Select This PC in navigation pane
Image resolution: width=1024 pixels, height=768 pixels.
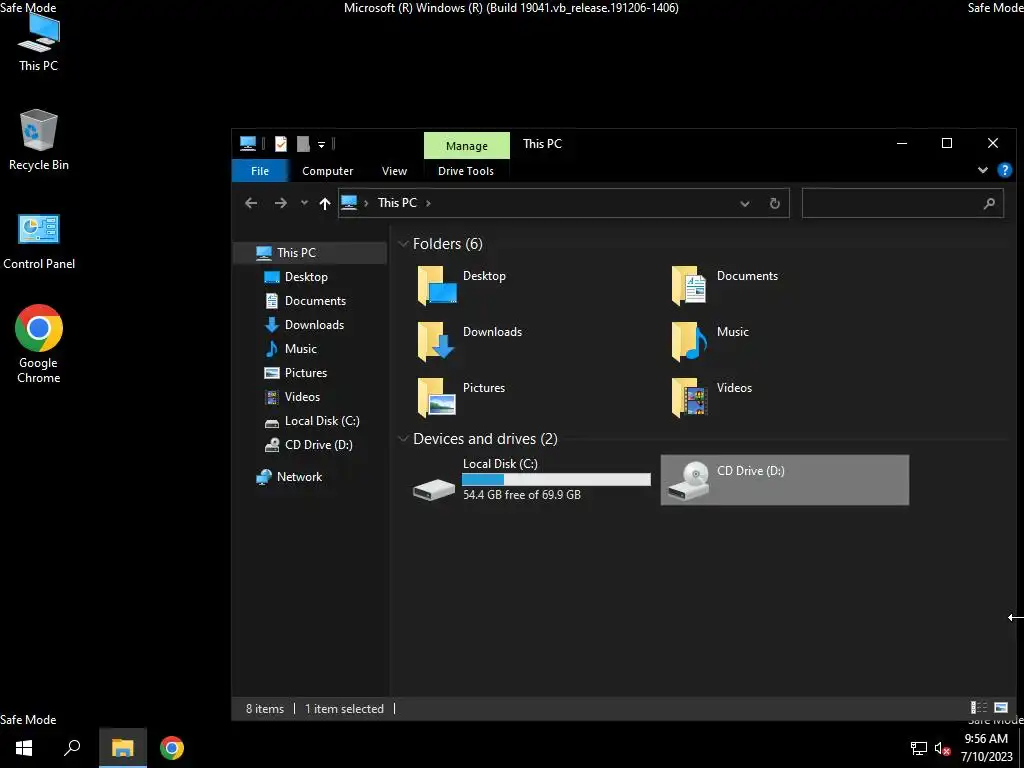click(x=311, y=253)
